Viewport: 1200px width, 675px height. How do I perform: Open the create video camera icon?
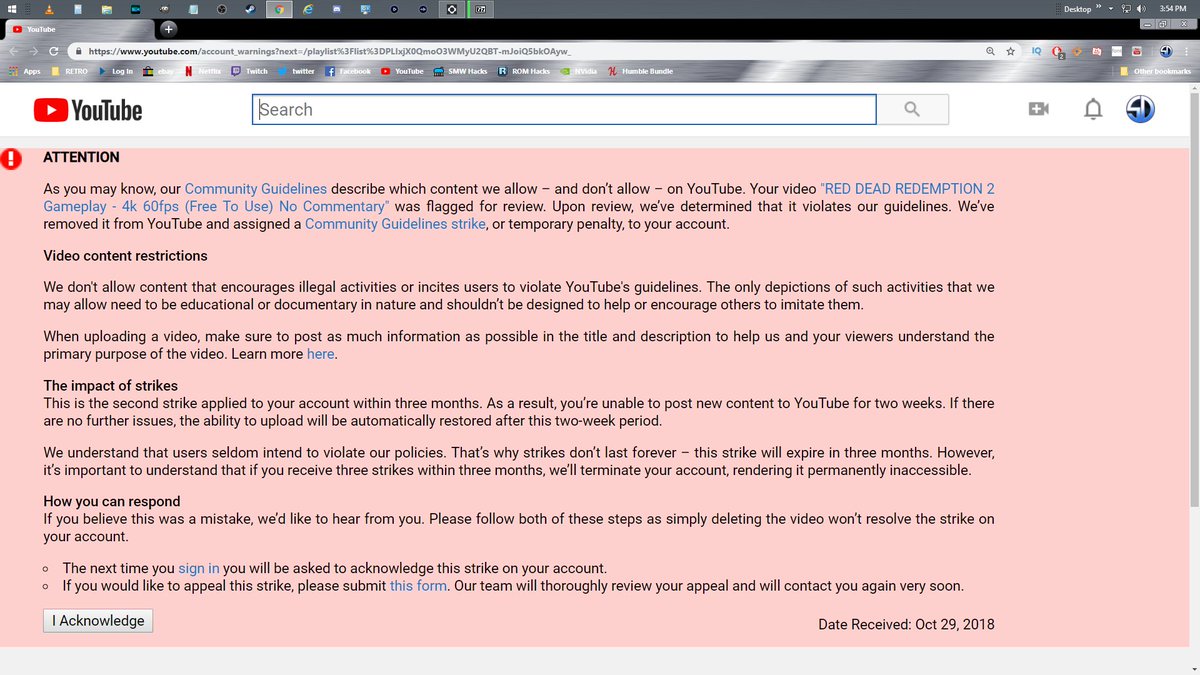point(1039,109)
